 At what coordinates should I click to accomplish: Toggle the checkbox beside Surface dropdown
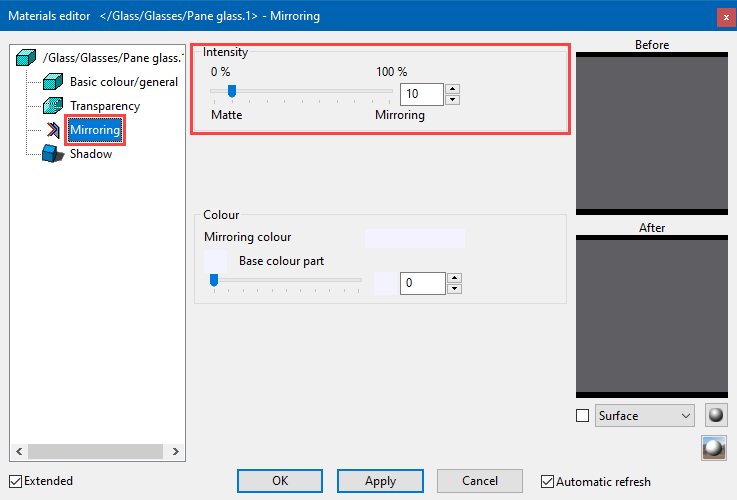[x=582, y=415]
